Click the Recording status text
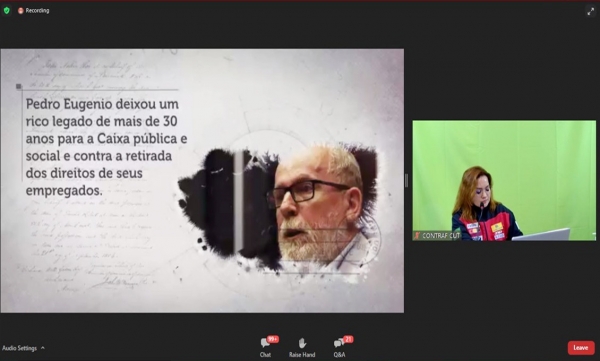Viewport: 600px width, 361px height. pos(37,11)
